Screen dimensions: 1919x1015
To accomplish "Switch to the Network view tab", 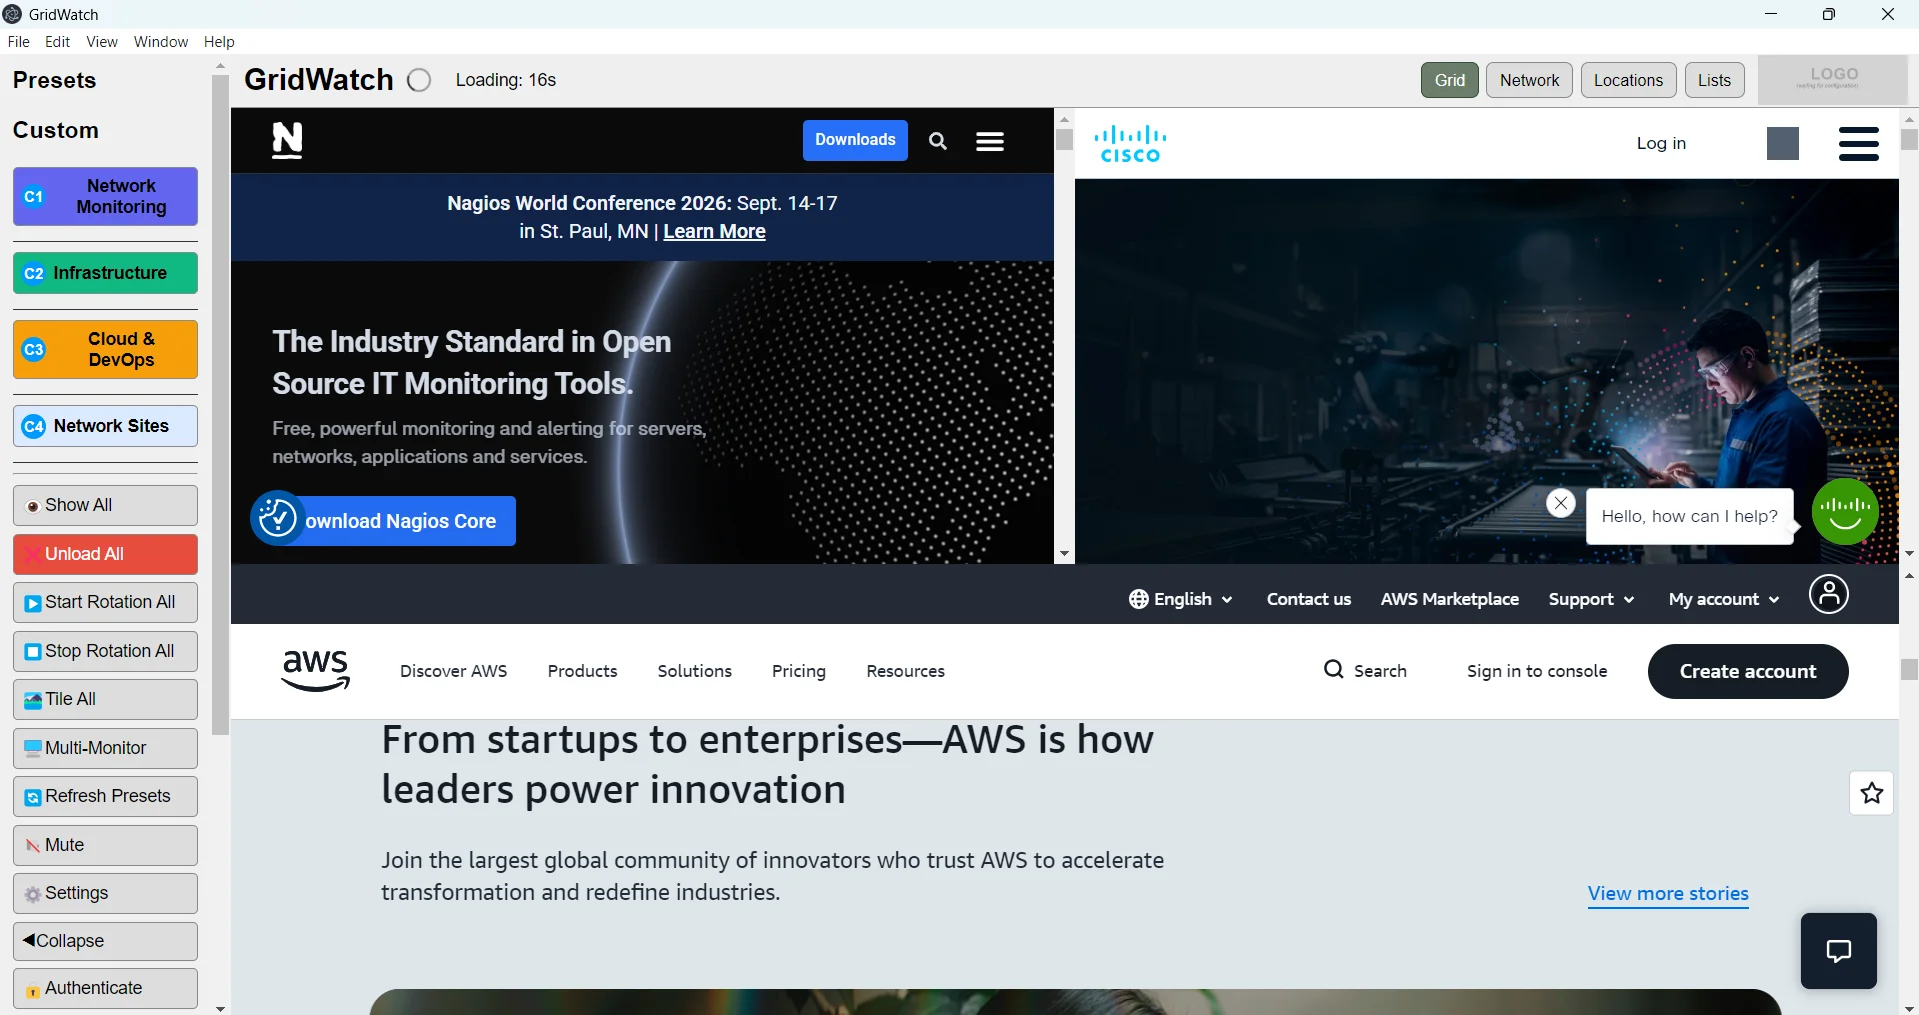I will [x=1528, y=79].
